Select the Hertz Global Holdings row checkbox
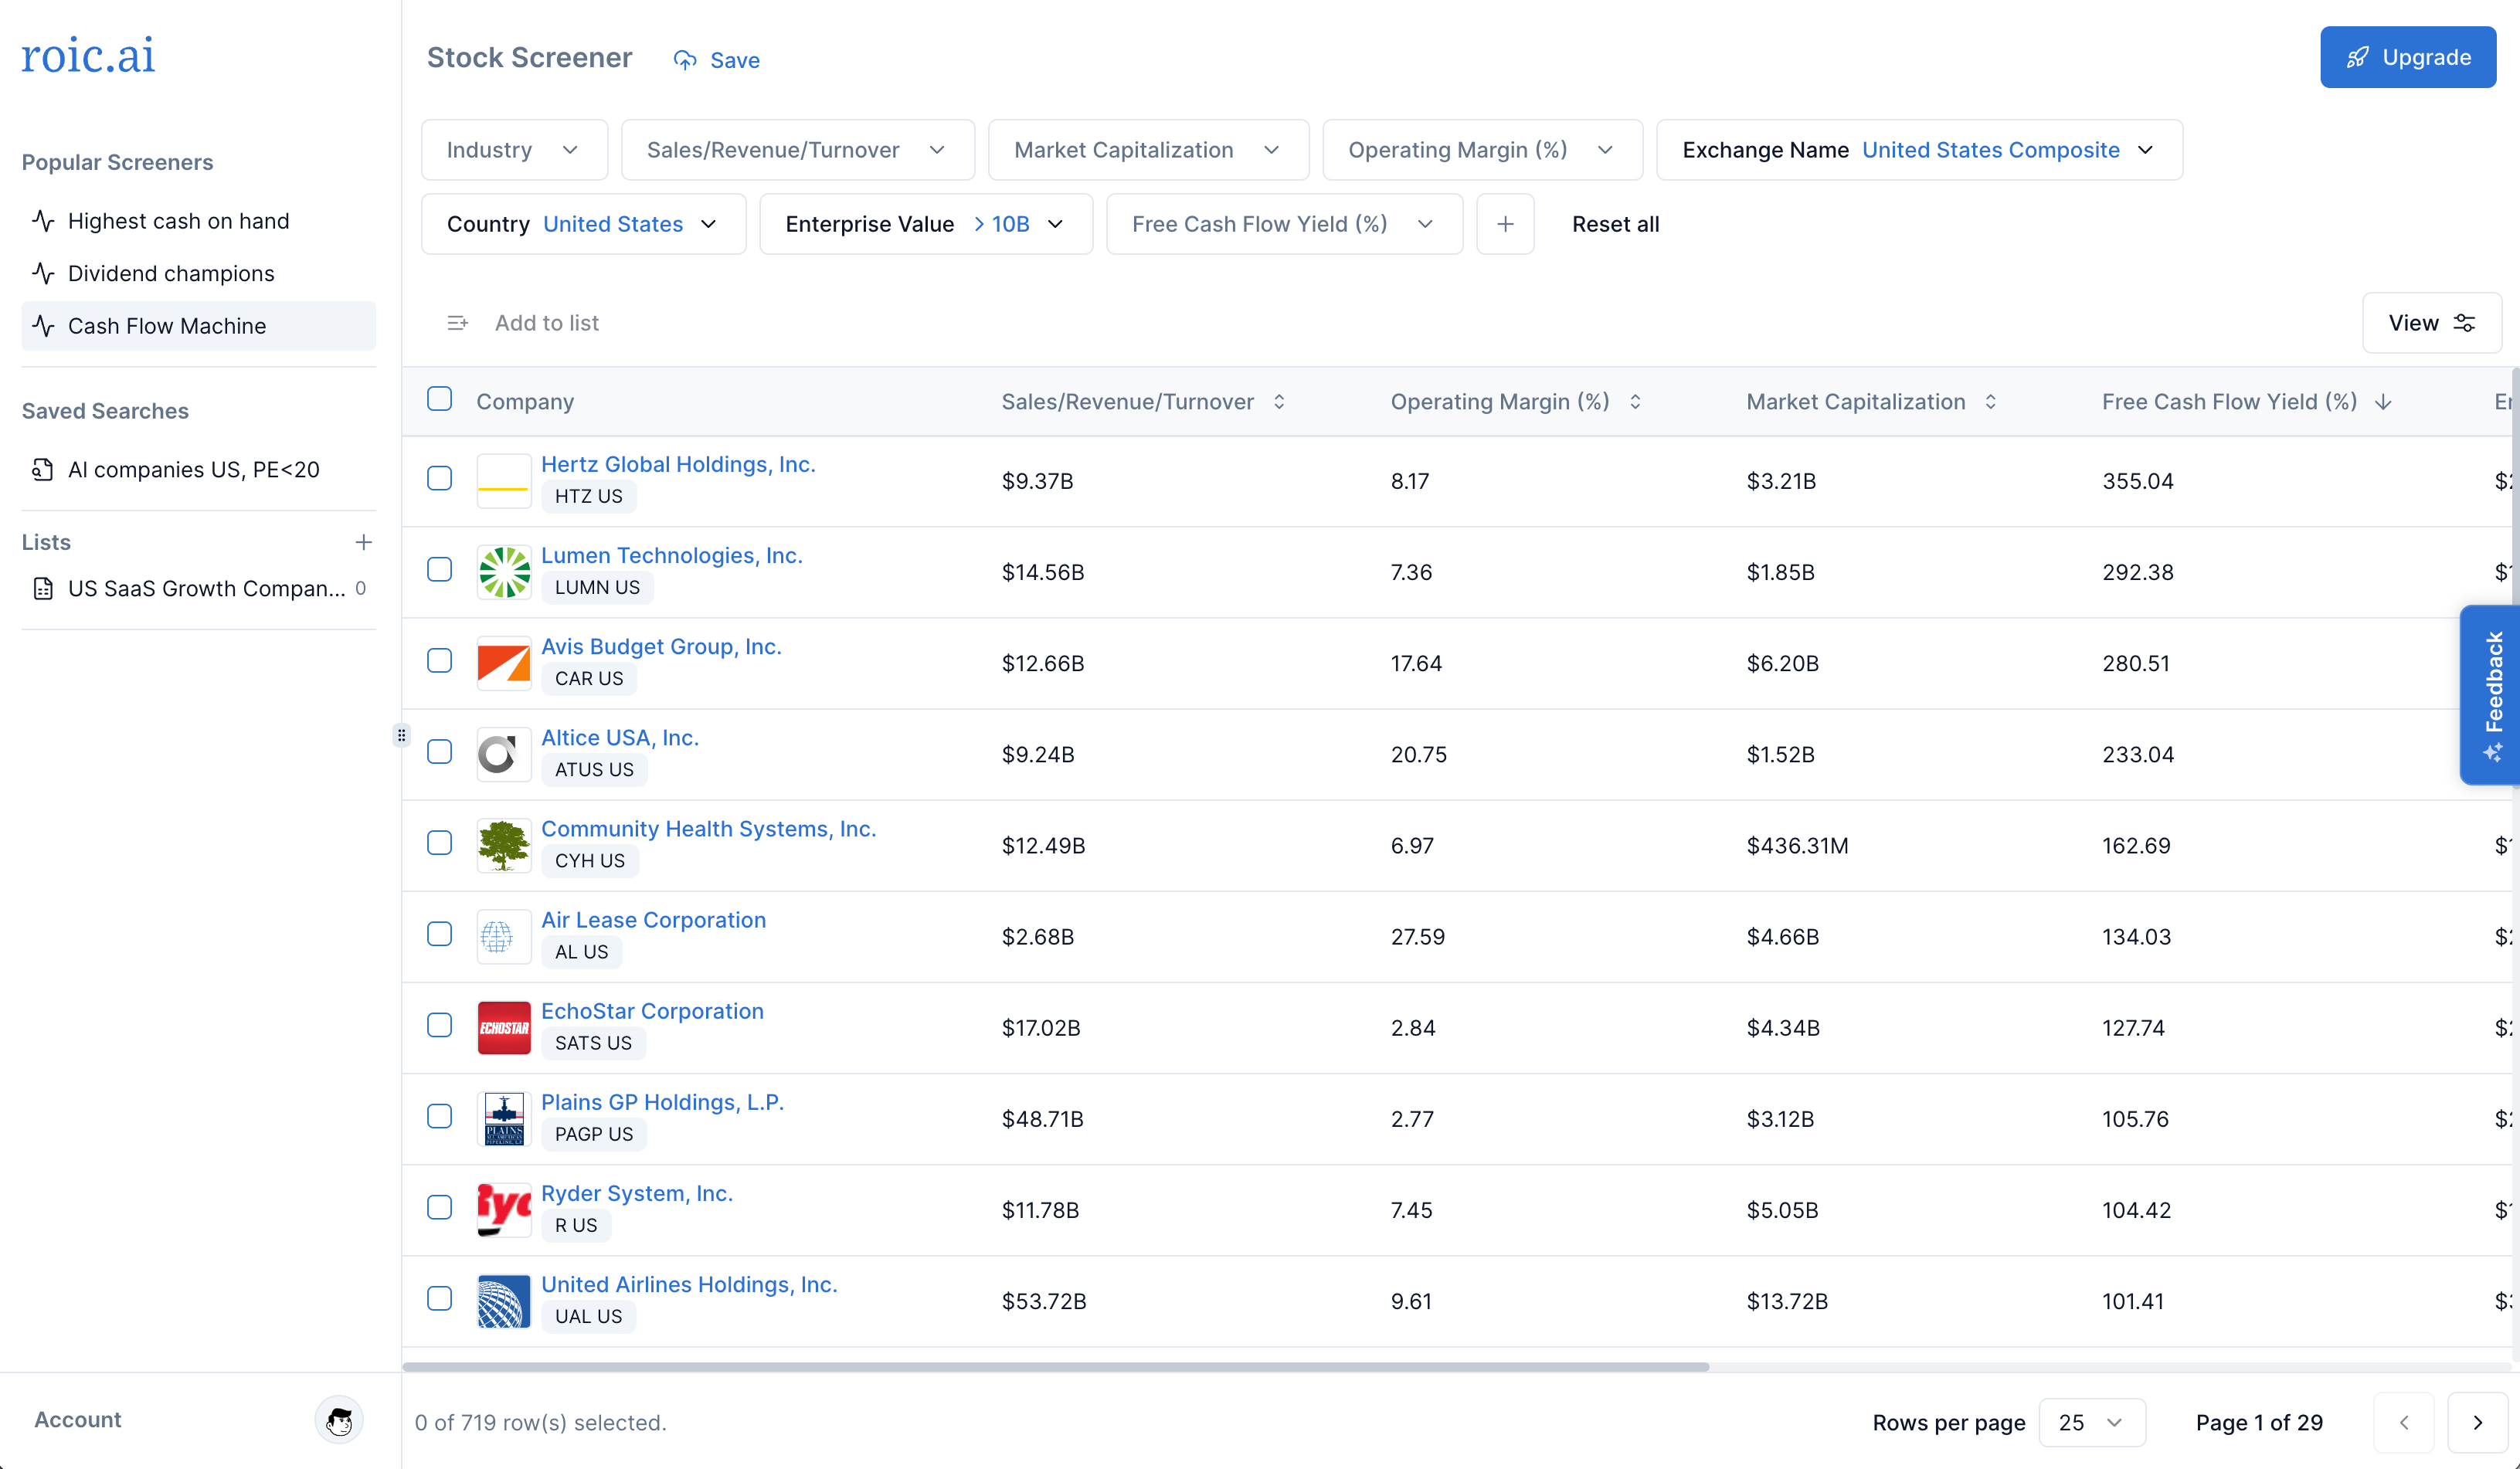Viewport: 2520px width, 1469px height. pos(439,478)
